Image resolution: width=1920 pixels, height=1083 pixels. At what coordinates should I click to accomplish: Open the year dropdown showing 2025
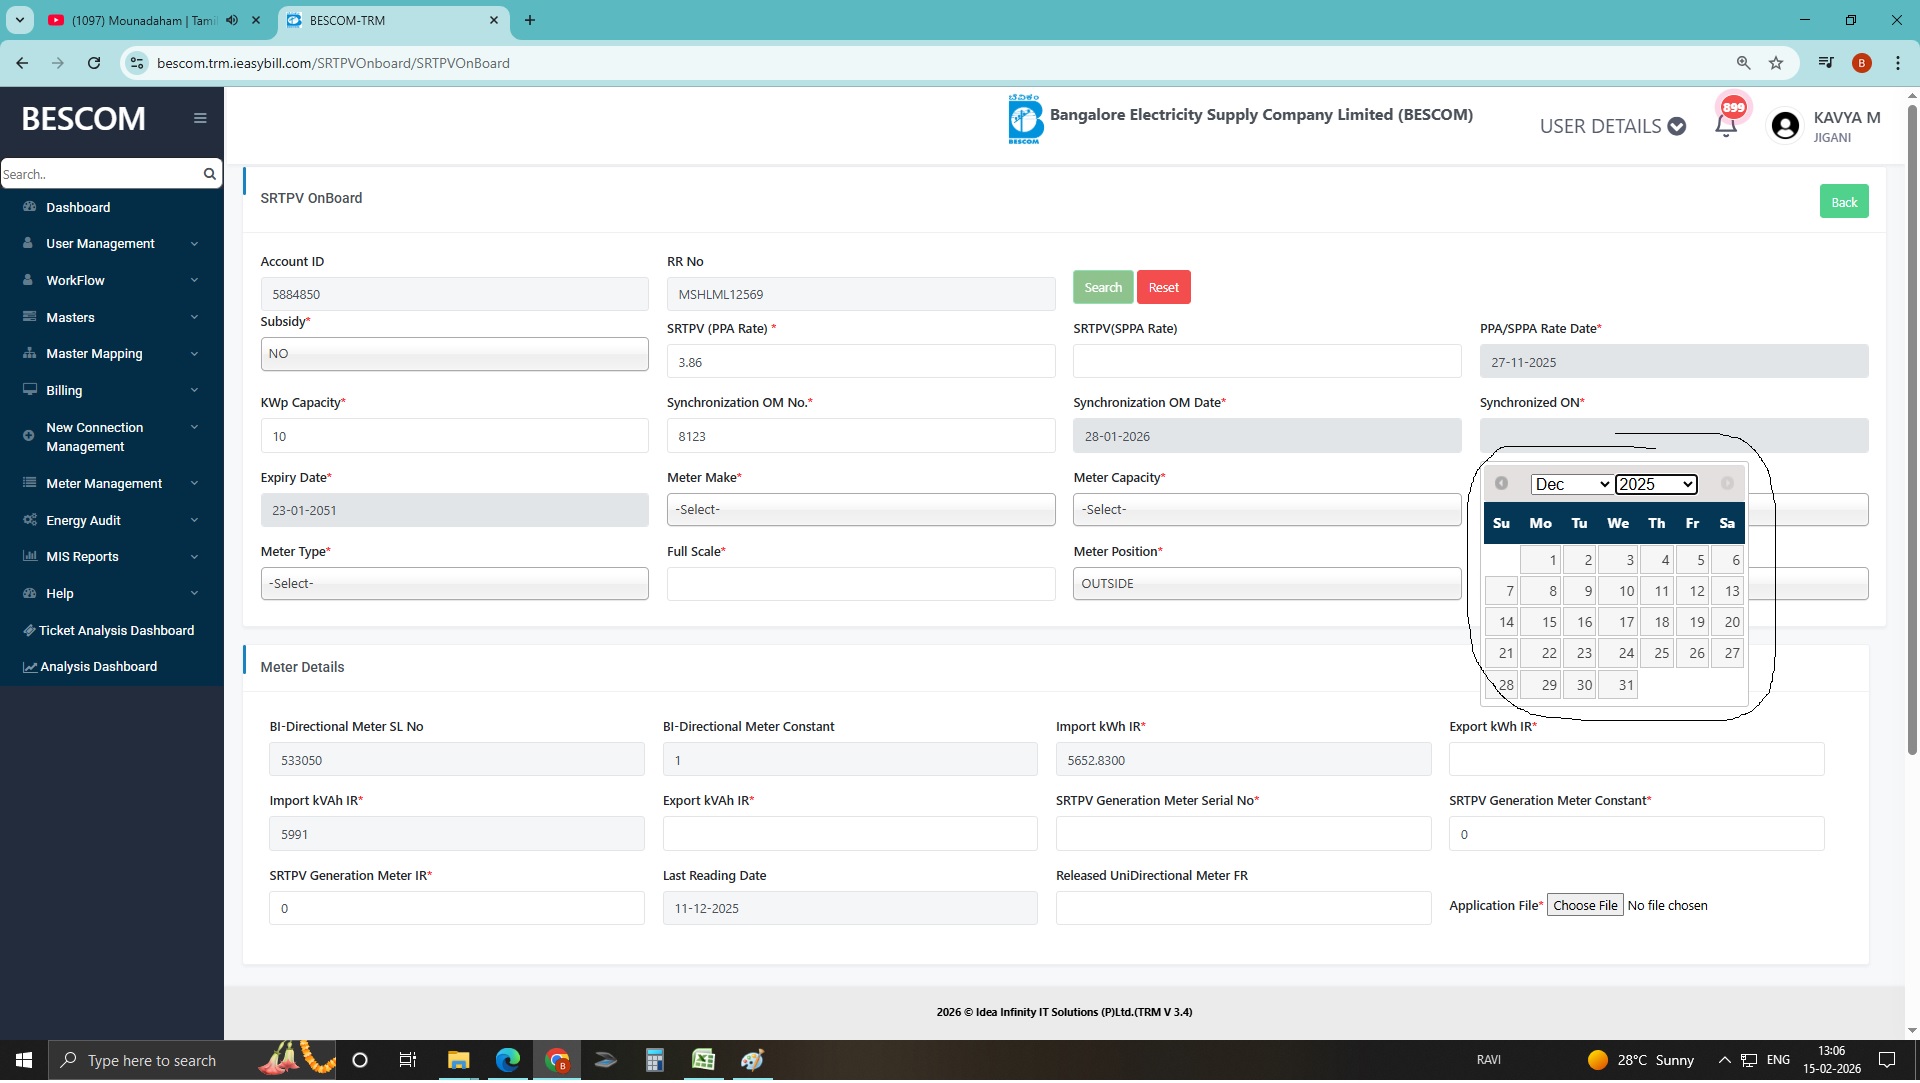tap(1655, 485)
